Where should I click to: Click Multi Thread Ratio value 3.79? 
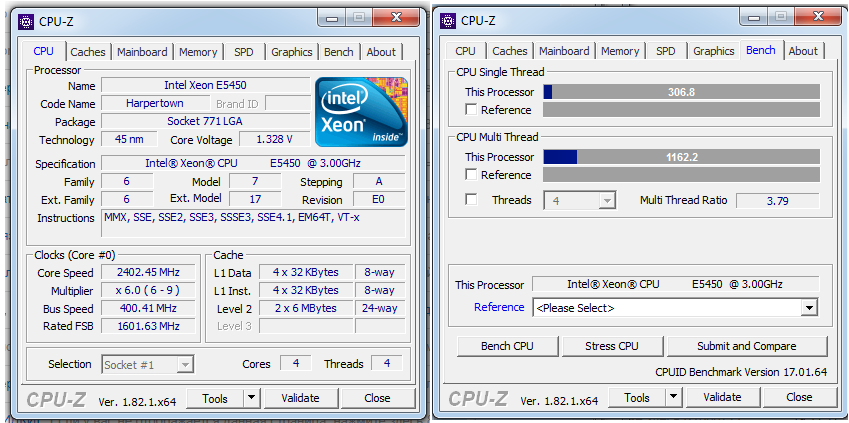(778, 201)
